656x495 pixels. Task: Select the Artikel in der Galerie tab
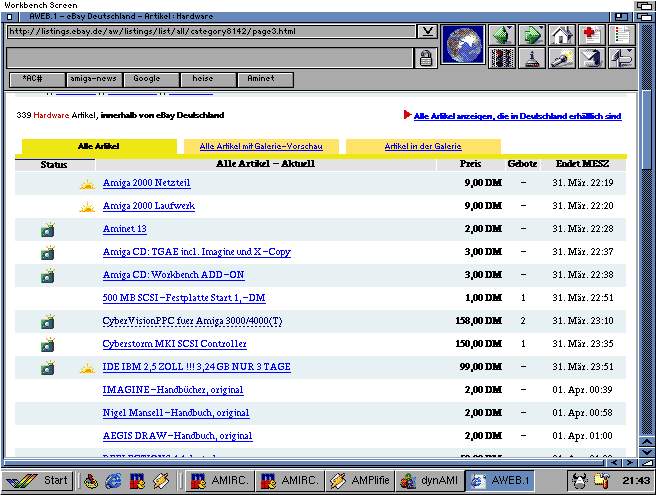[x=423, y=147]
